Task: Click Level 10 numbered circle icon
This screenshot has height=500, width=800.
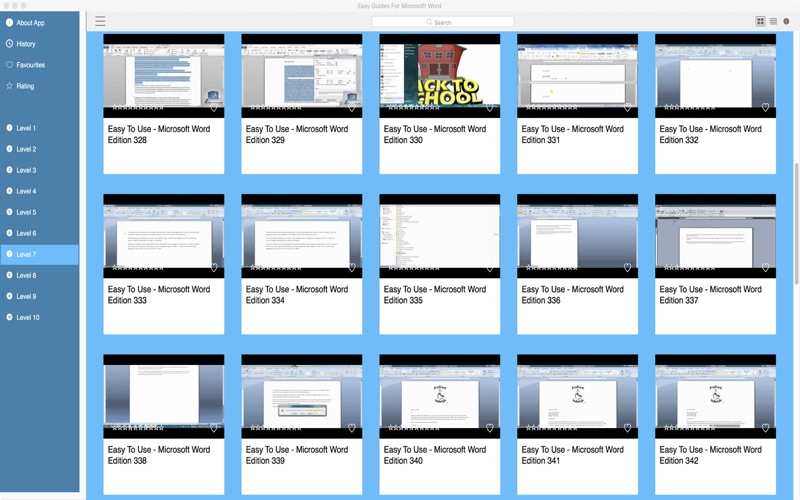Action: (x=9, y=317)
